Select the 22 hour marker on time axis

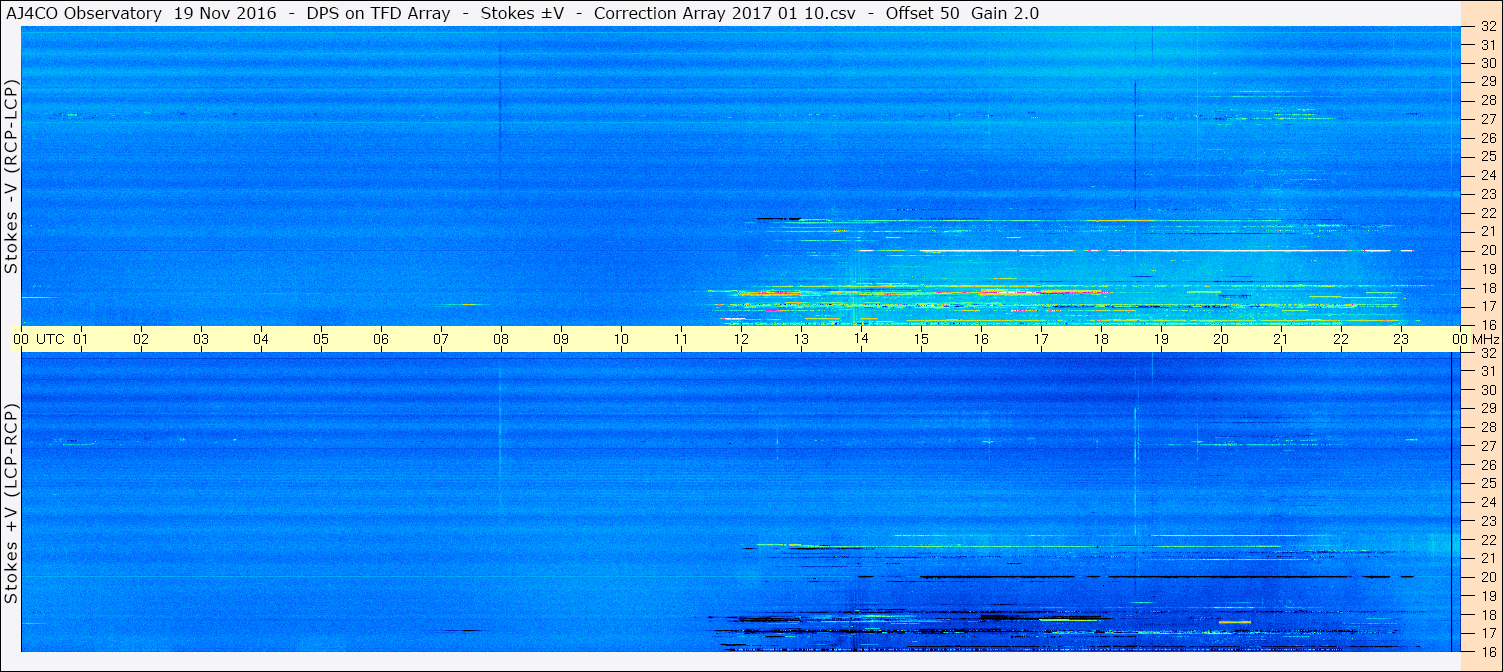point(1342,339)
